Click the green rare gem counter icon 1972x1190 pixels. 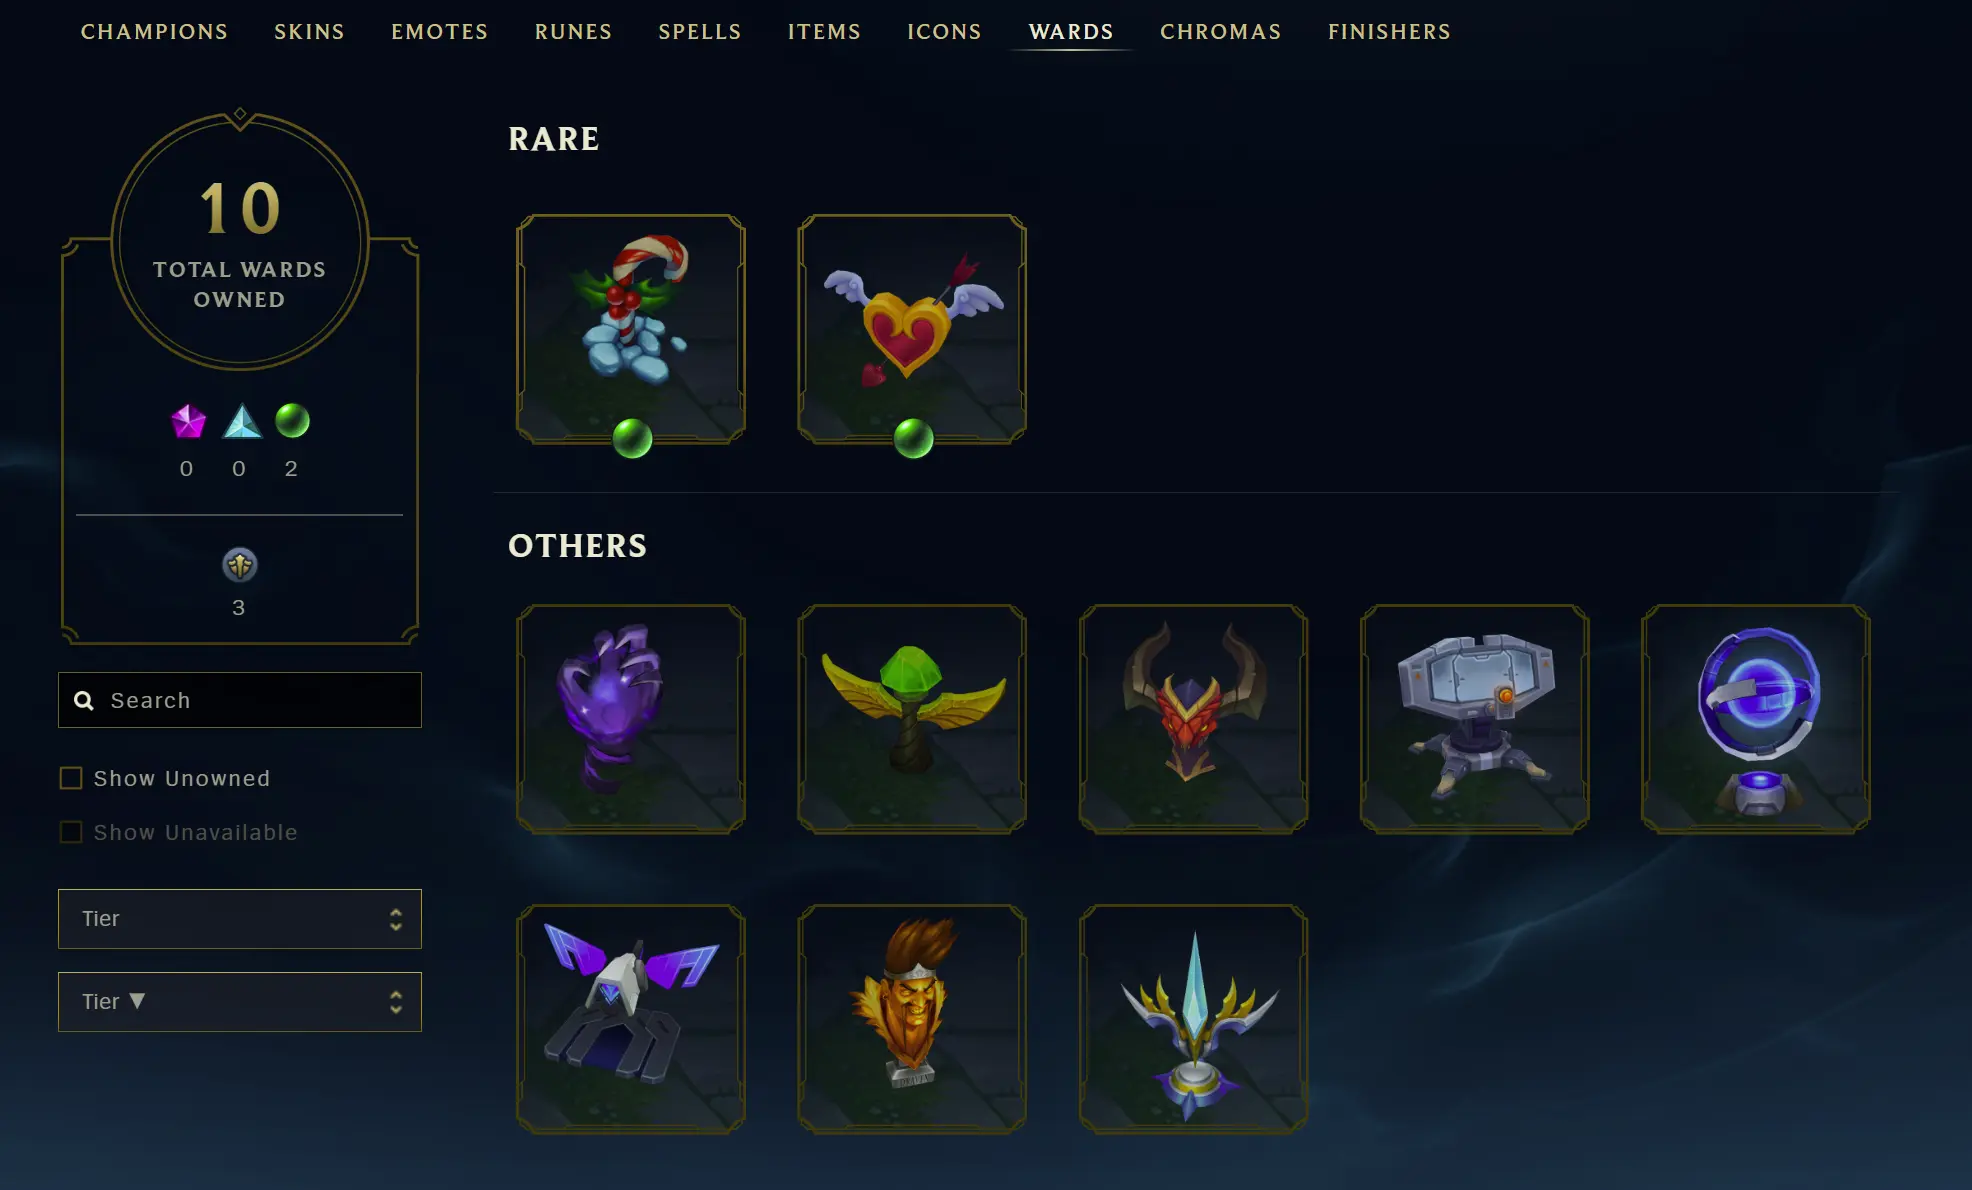(292, 421)
